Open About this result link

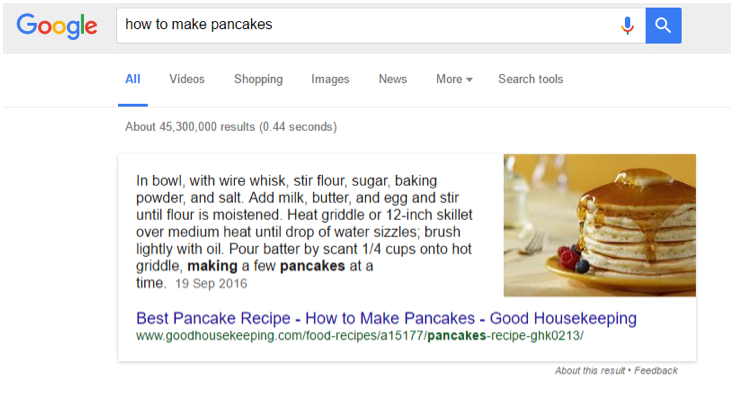pos(590,370)
